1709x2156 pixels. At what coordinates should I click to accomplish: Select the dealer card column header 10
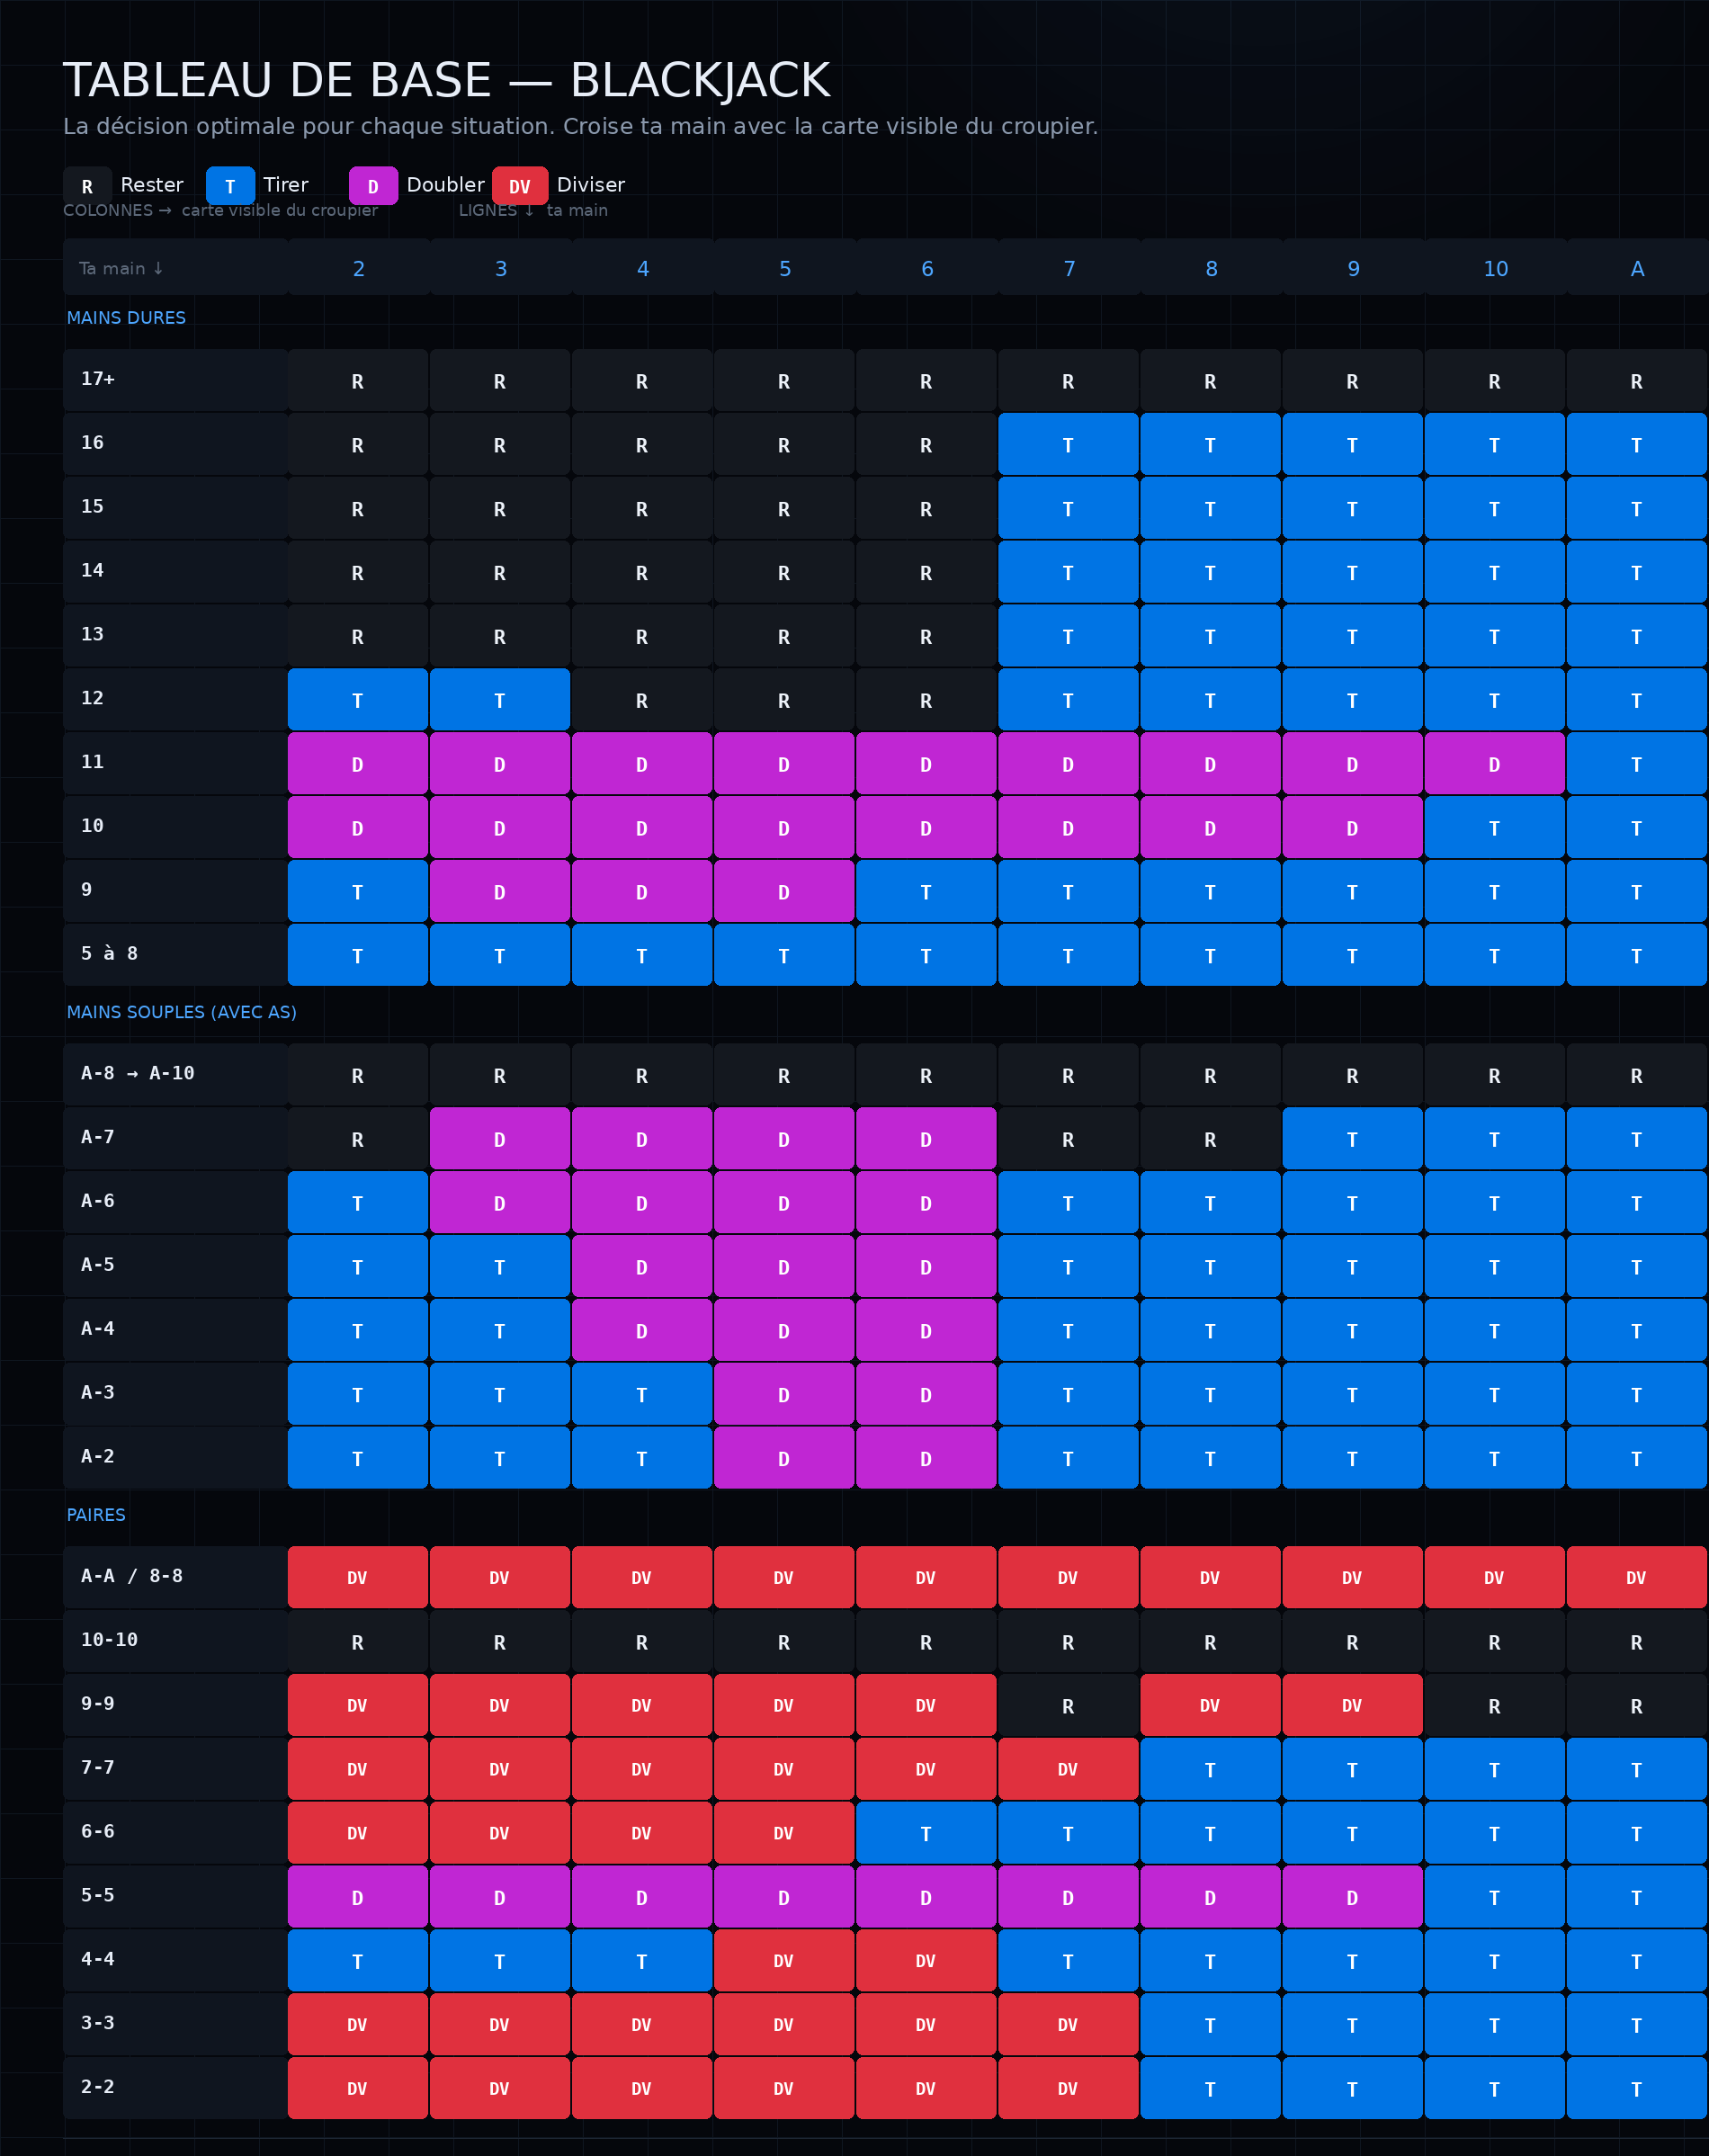1494,268
